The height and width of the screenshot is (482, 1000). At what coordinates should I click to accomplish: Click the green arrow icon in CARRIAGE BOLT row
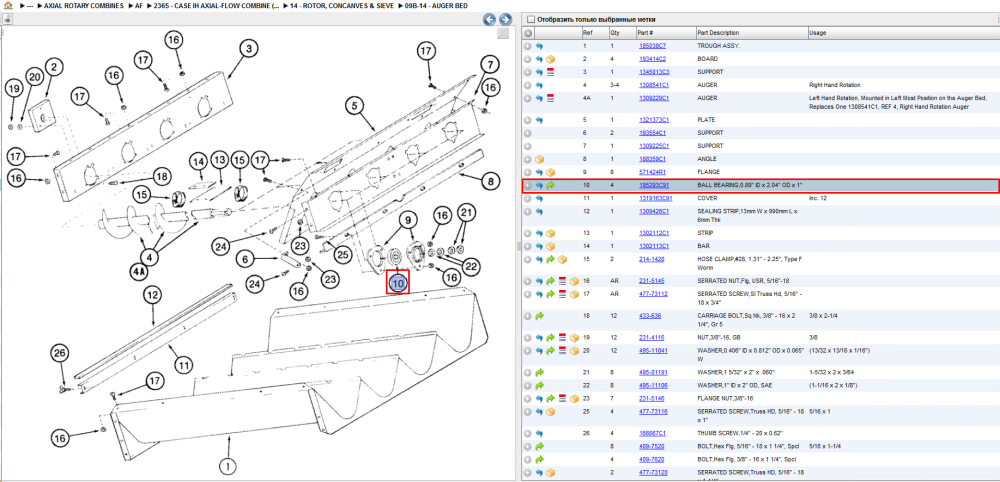coord(539,316)
